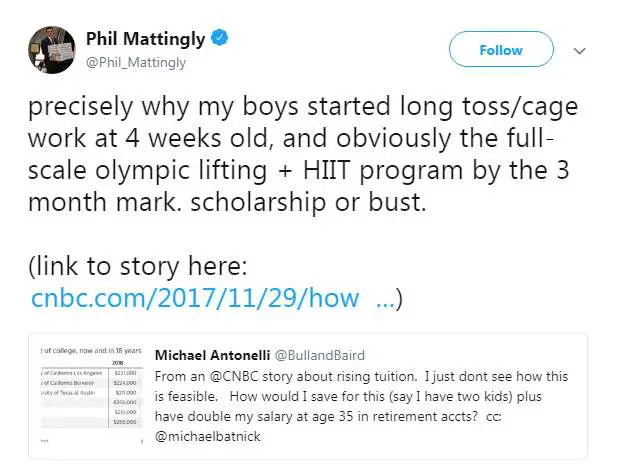
Task: Click the Phil Mattingly display name
Action: [x=152, y=39]
